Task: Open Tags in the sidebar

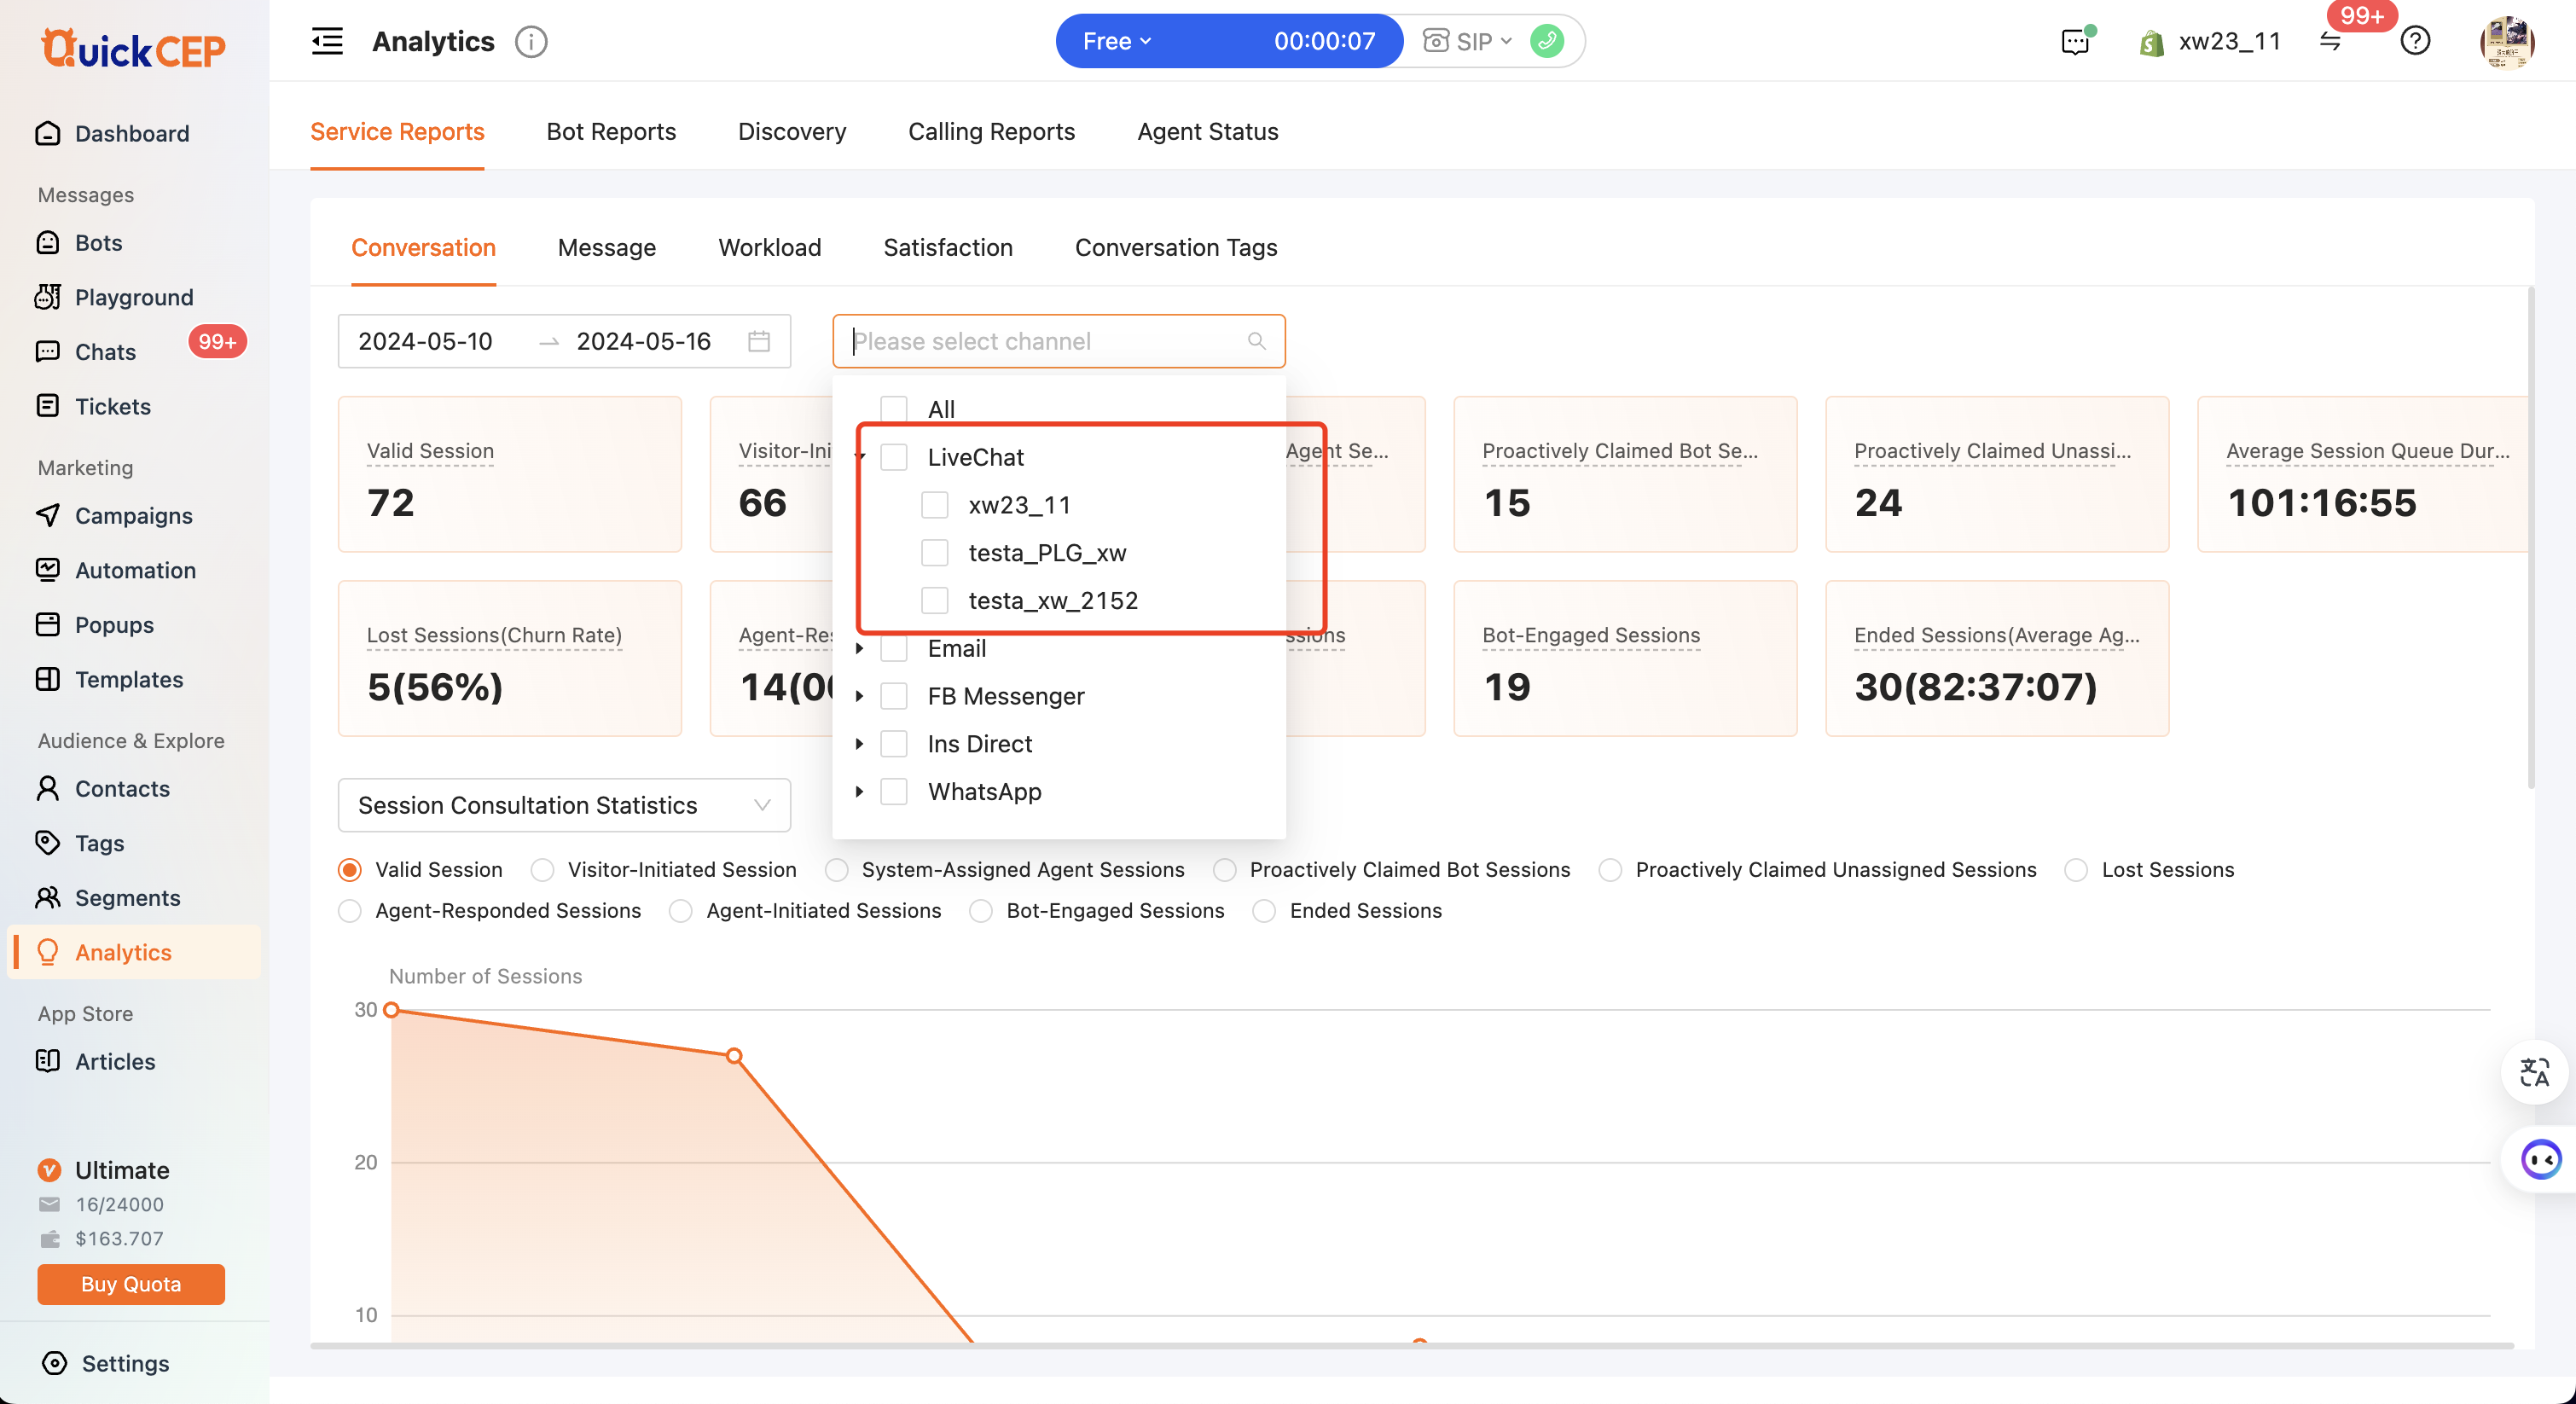Action: (x=99, y=843)
